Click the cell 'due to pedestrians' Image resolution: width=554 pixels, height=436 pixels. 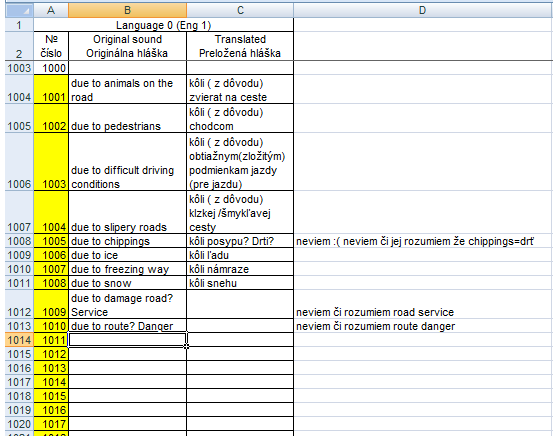[x=127, y=118]
